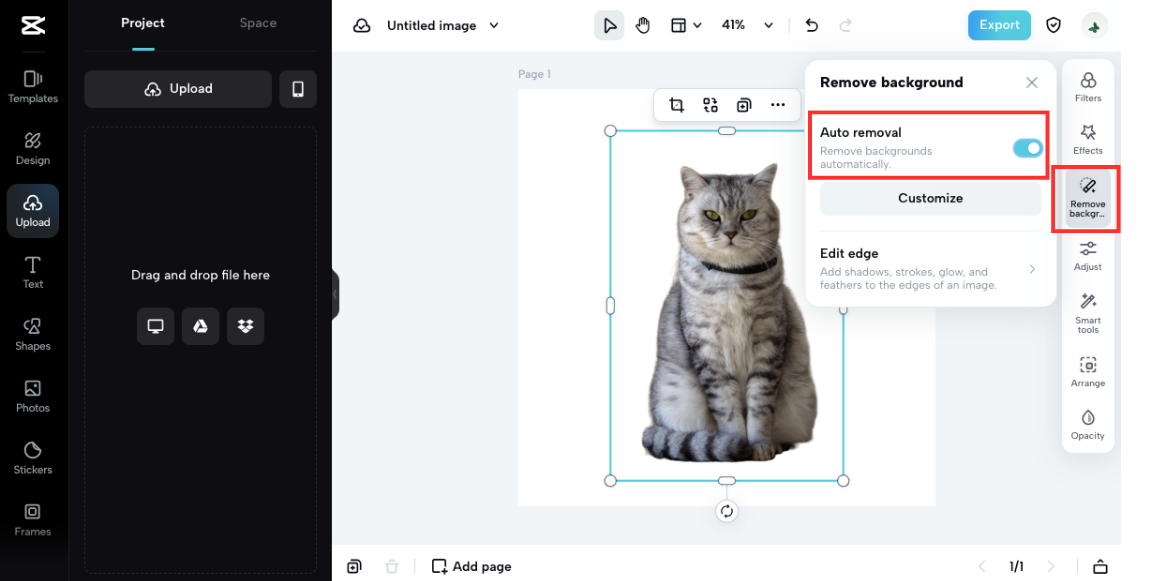This screenshot has height=581, width=1159.
Task: Click the shield security icon
Action: pyautogui.click(x=1053, y=25)
